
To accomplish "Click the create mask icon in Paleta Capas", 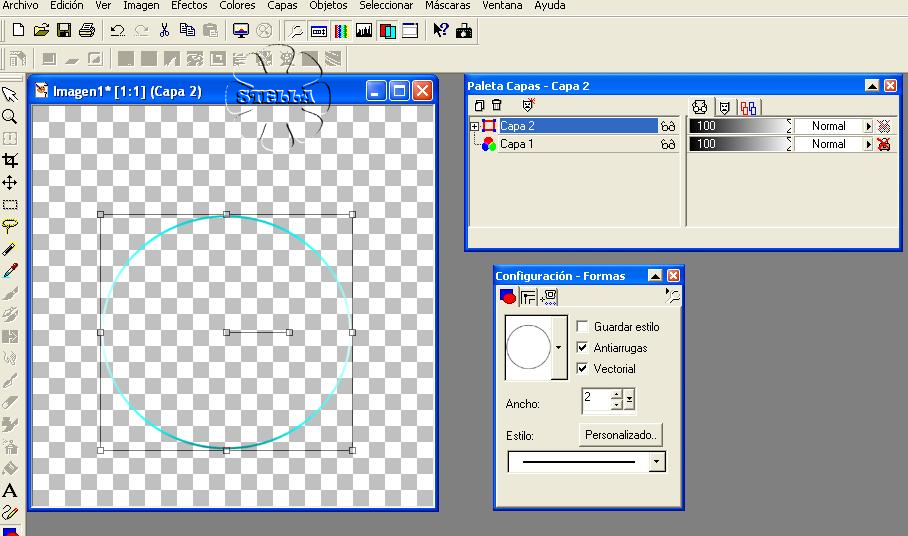I will point(528,105).
